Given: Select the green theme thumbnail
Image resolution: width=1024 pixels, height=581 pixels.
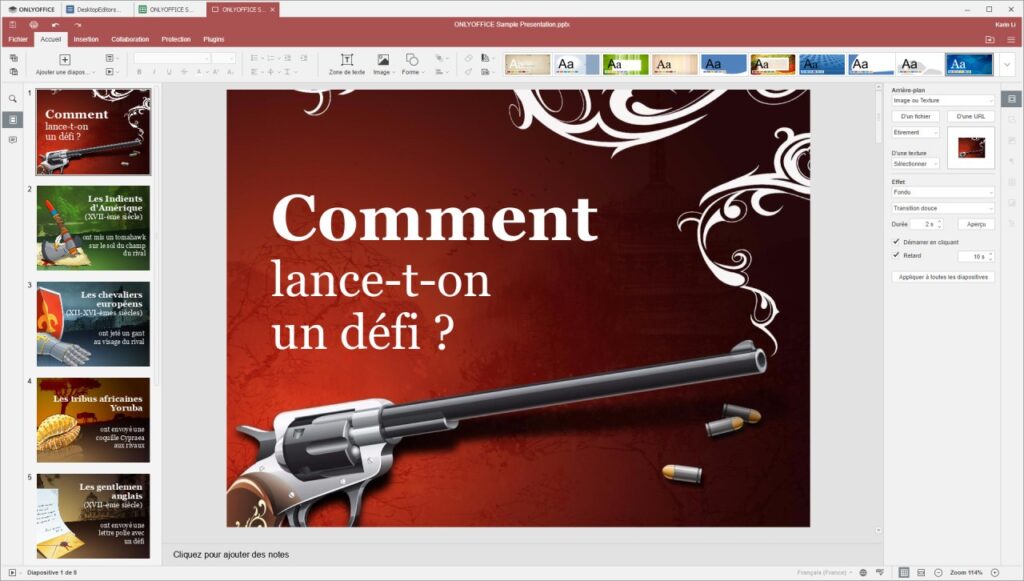Looking at the screenshot, I should pos(625,65).
